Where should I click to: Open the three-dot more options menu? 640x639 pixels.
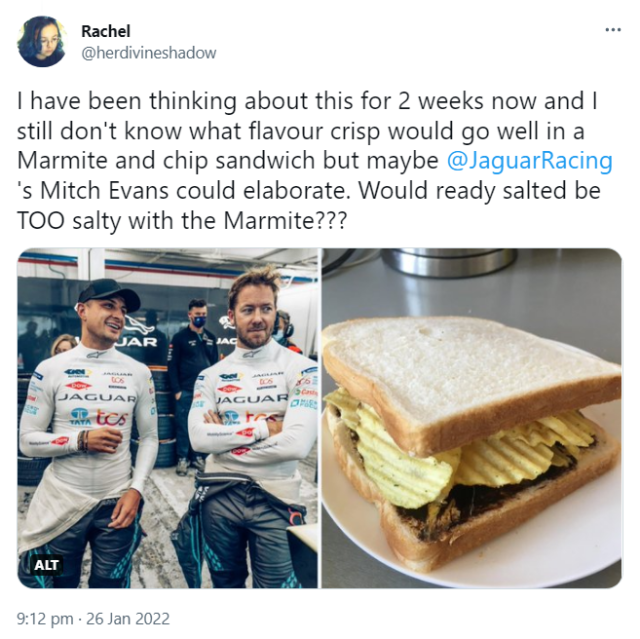click(x=612, y=30)
